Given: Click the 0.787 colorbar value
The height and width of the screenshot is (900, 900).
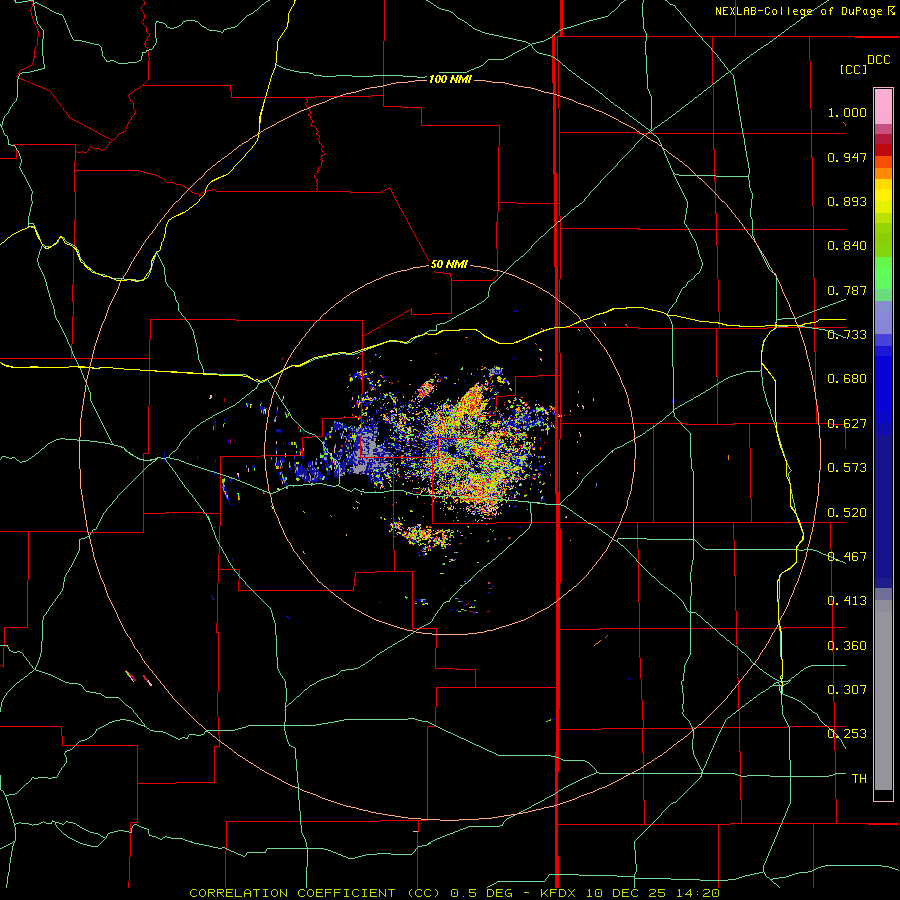Looking at the screenshot, I should point(847,290).
